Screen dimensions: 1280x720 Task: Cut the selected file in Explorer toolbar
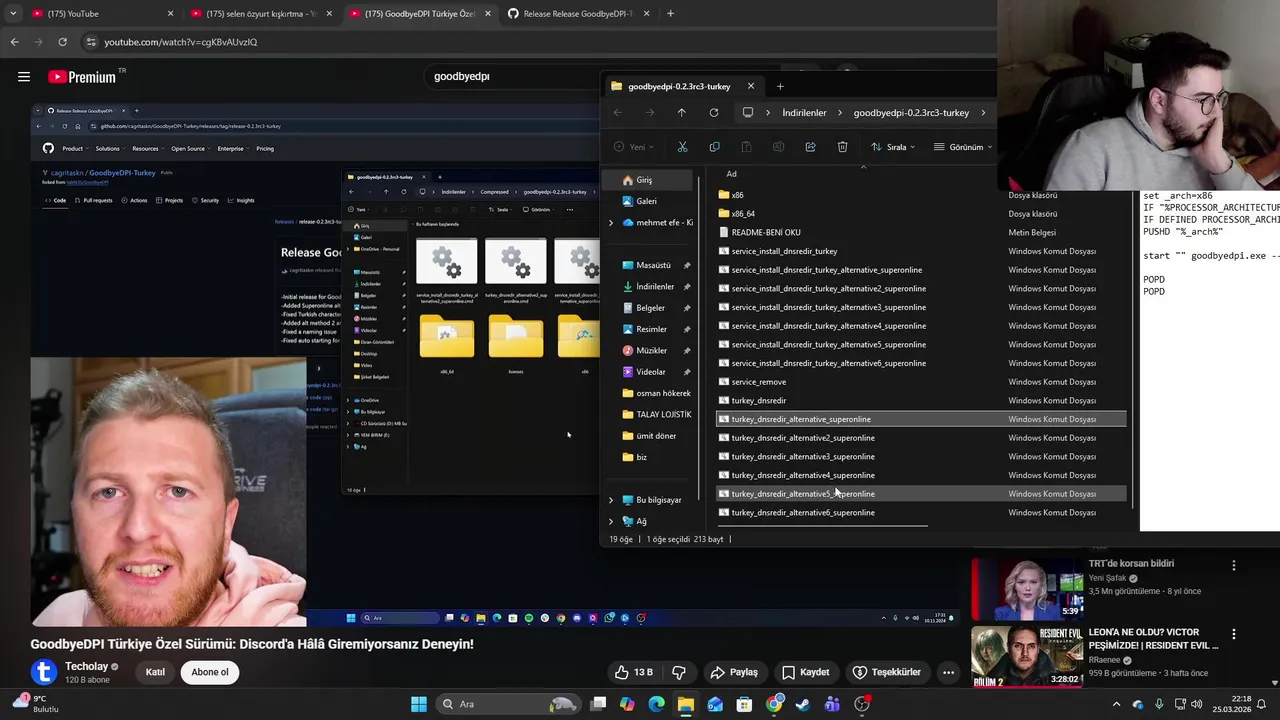click(x=682, y=147)
